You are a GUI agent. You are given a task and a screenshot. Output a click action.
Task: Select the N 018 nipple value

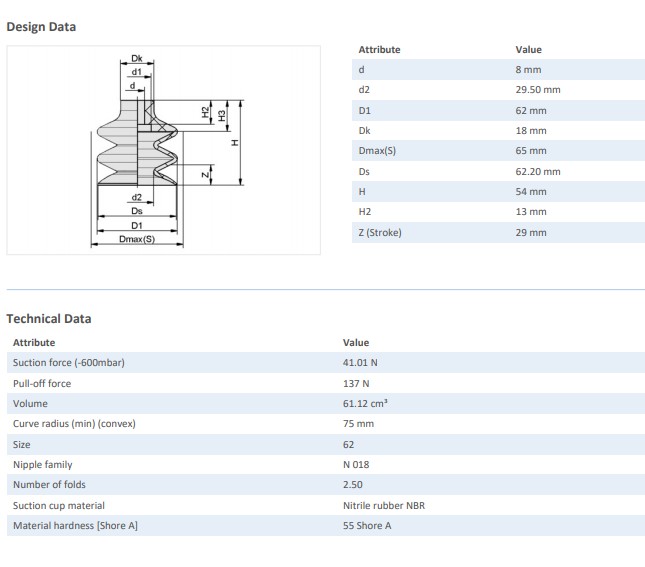point(357,464)
